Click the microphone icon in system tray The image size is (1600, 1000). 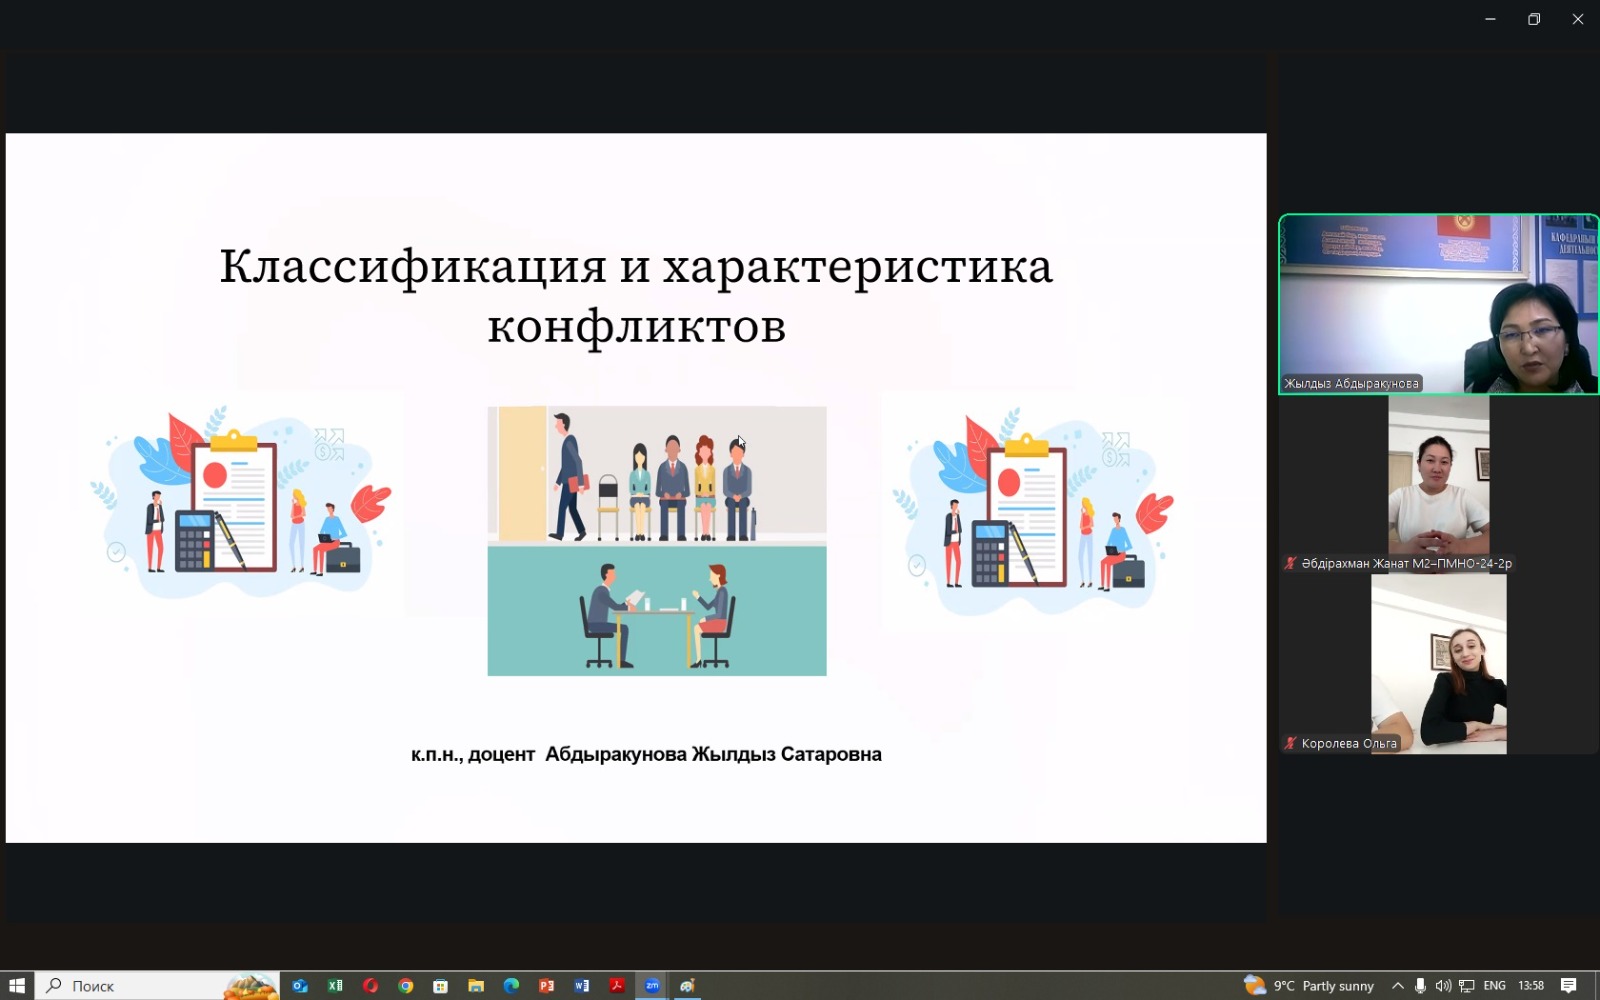click(1420, 986)
